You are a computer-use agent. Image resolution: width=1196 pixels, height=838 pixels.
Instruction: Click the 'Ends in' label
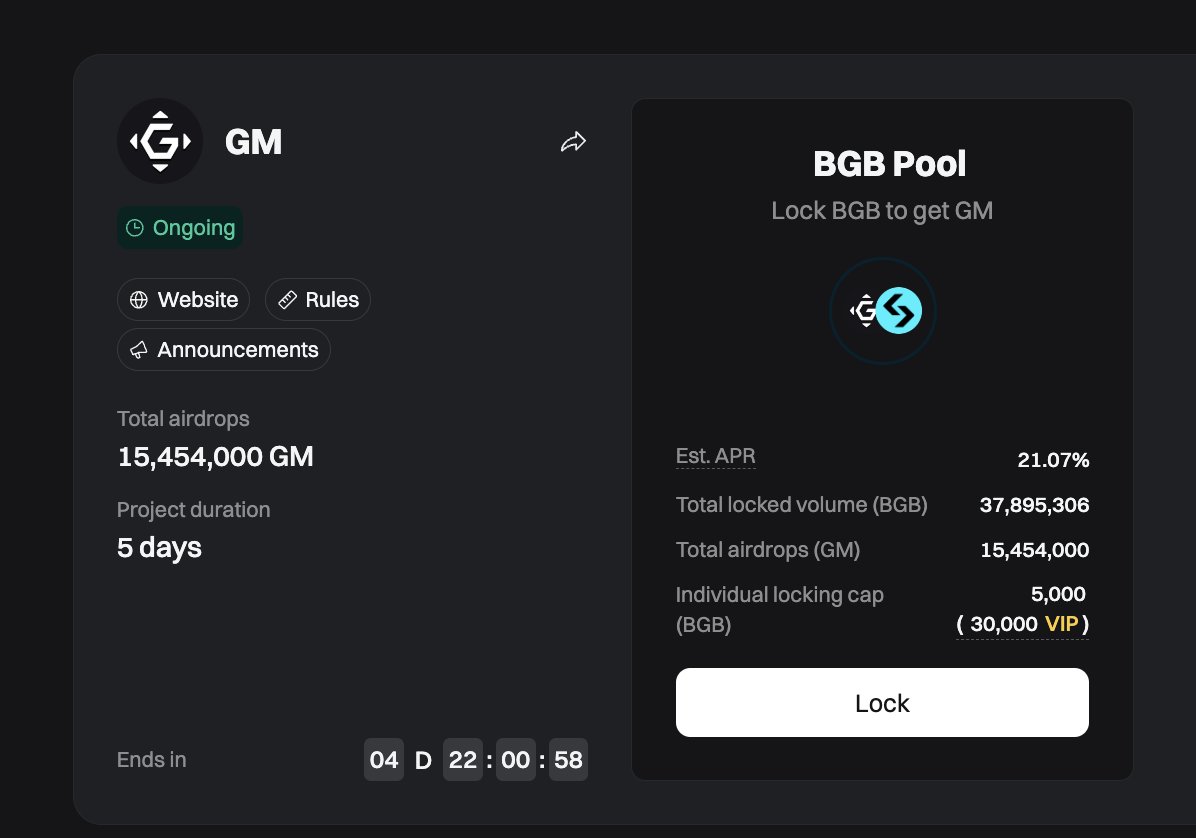tap(152, 759)
